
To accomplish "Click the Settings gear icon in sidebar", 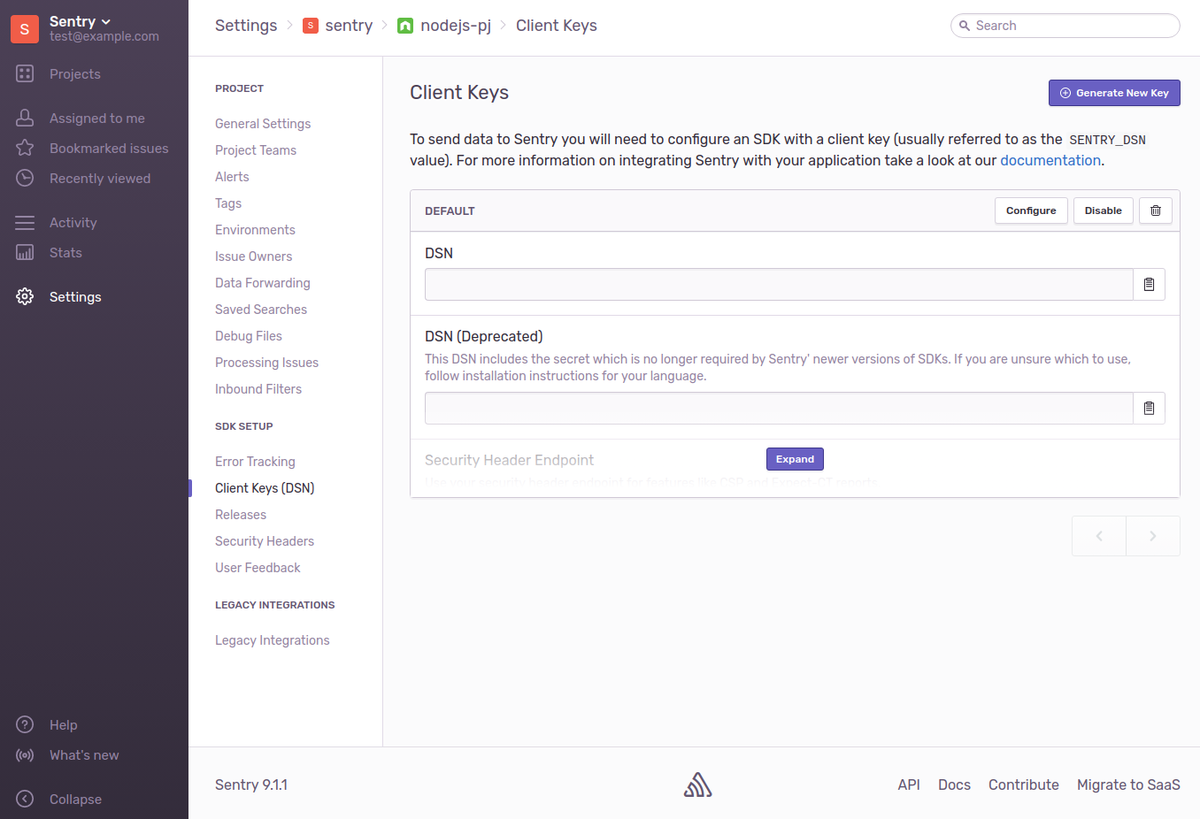I will coord(25,297).
